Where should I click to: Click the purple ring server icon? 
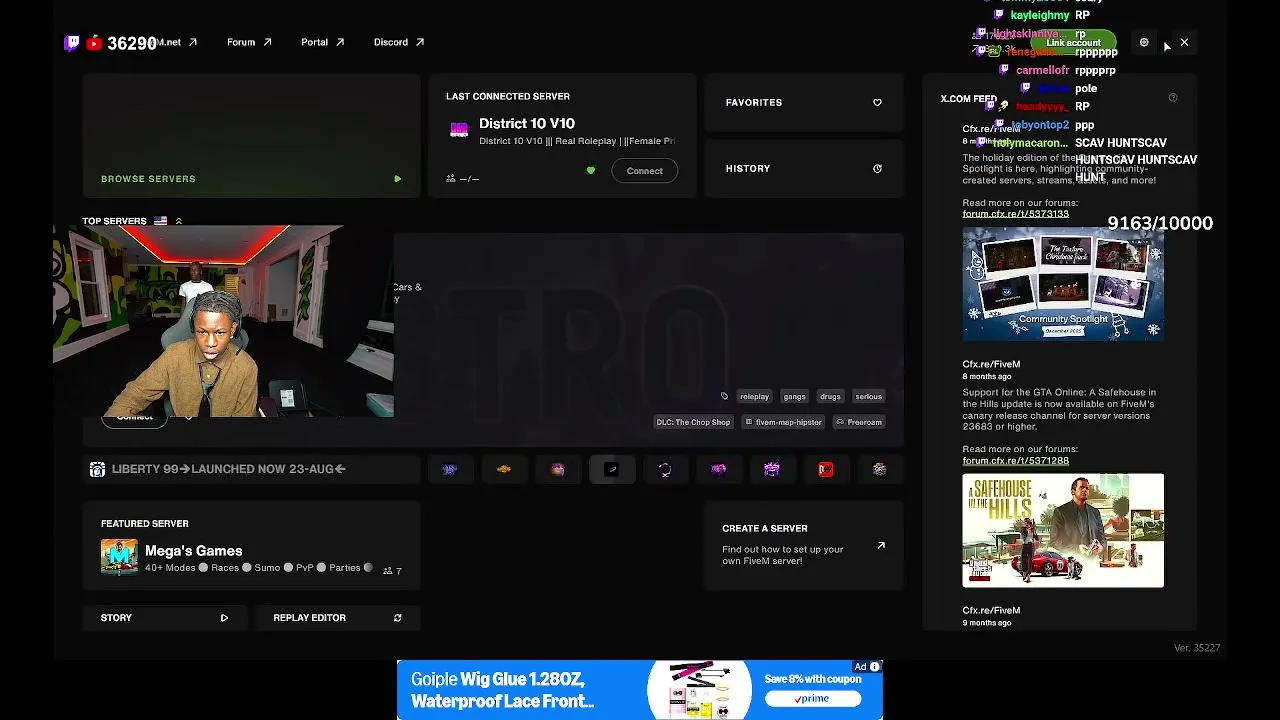[x=665, y=469]
